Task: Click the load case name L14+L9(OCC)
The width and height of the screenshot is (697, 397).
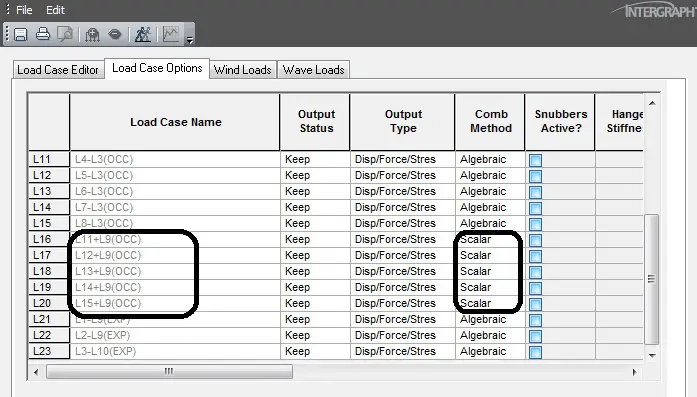Action: coord(108,287)
